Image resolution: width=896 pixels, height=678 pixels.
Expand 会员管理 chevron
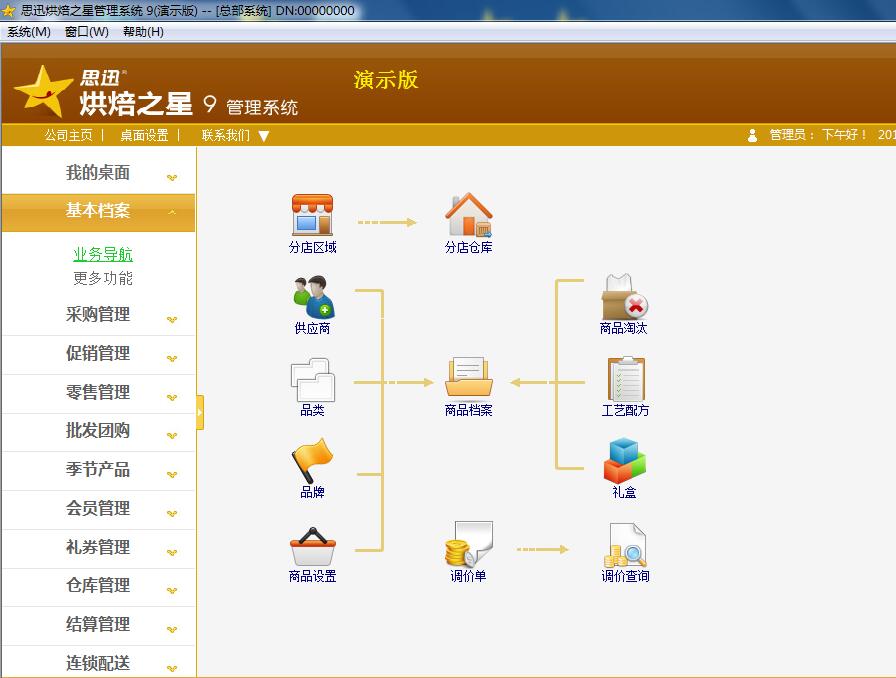[x=171, y=513]
